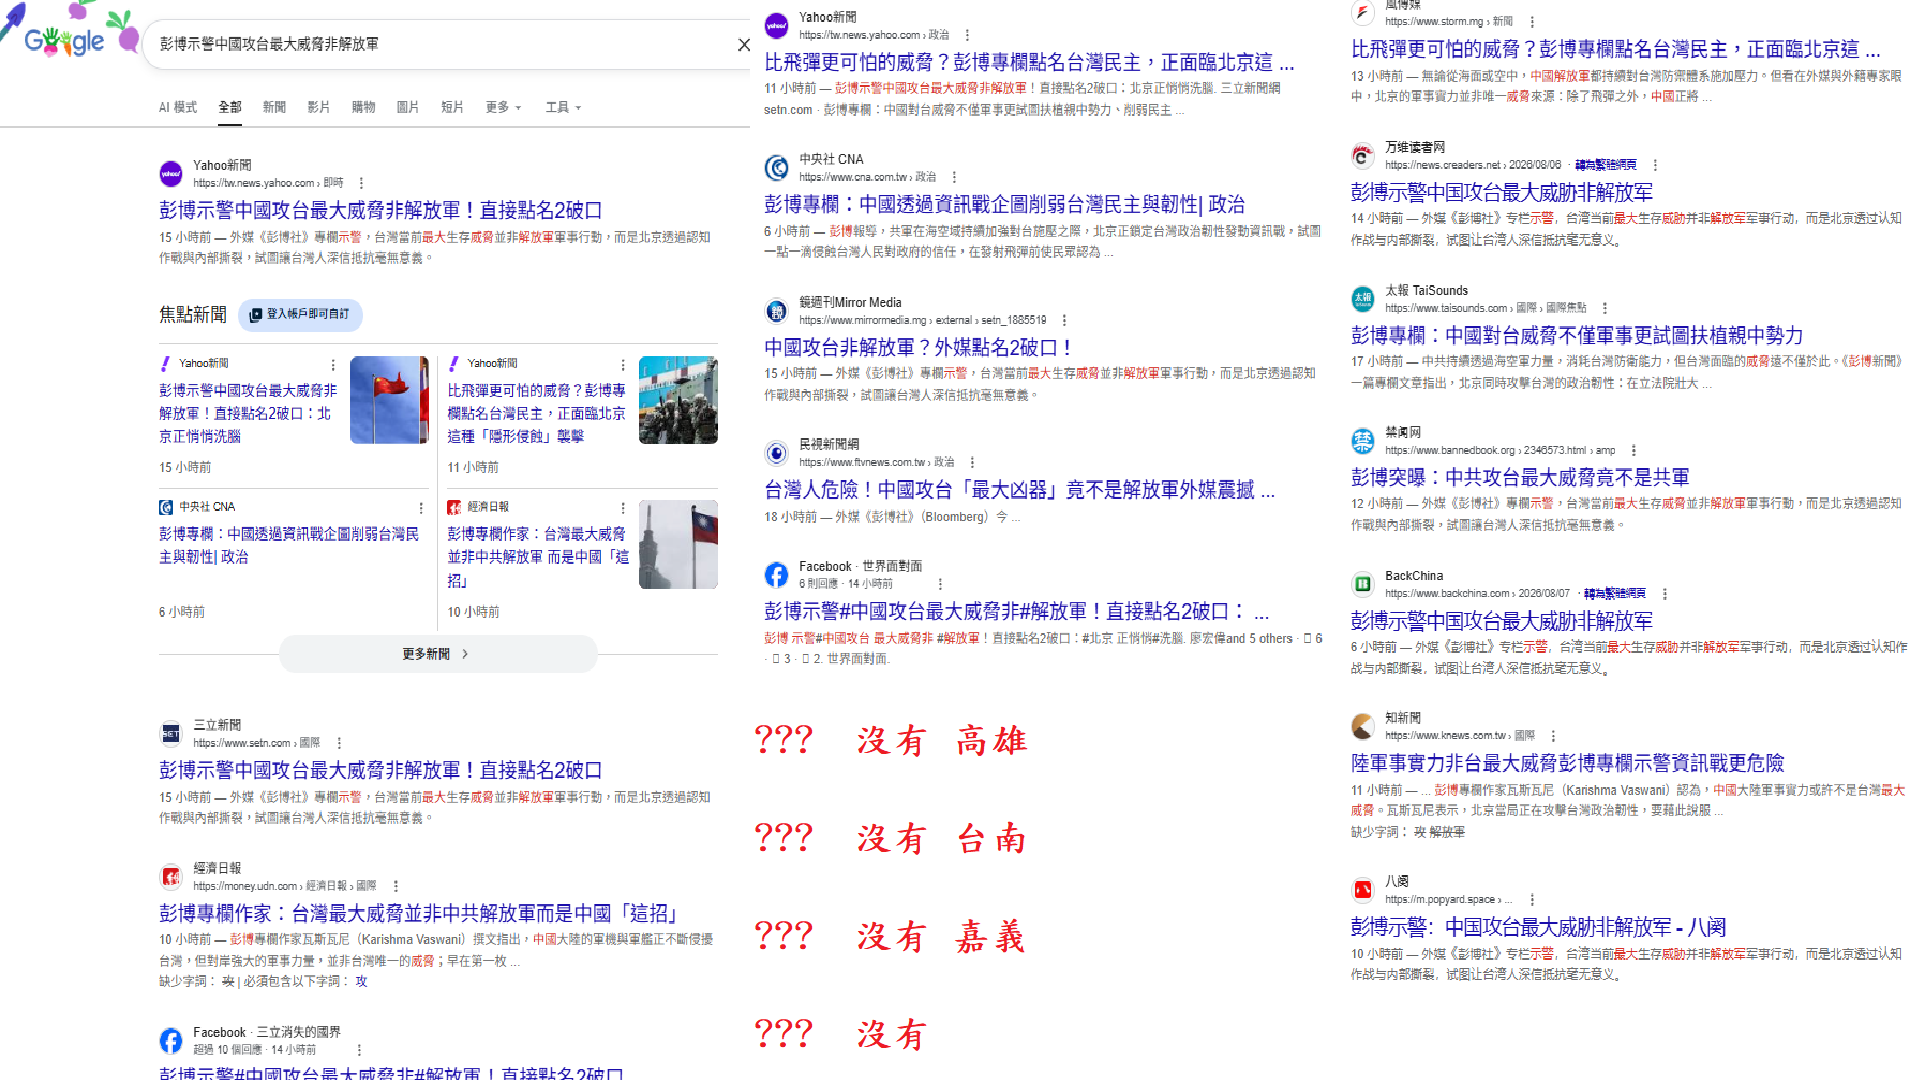
Task: Open three-dot menu for 三立新聞 result
Action: (339, 744)
